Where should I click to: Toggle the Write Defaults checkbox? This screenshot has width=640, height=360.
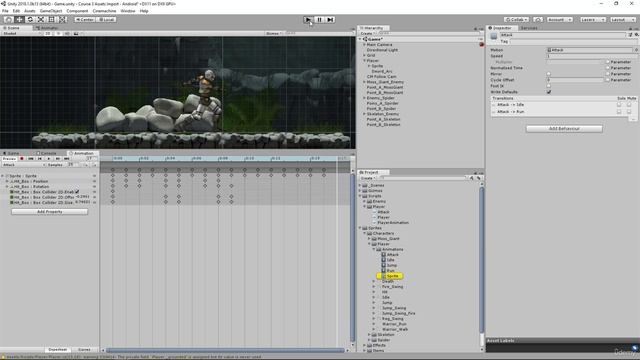[549, 92]
